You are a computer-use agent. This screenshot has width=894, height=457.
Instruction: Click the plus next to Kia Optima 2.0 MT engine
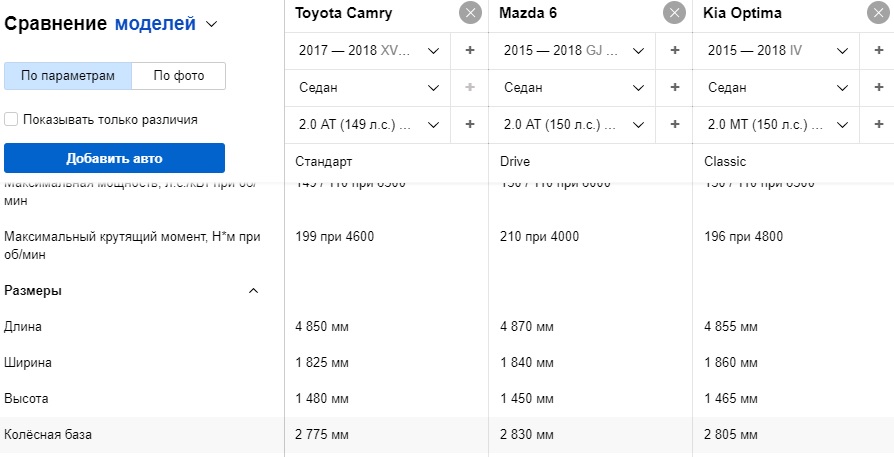879,124
